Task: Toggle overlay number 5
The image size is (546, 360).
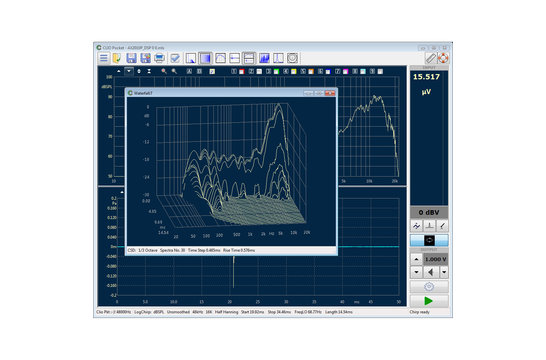Action: tap(303, 71)
